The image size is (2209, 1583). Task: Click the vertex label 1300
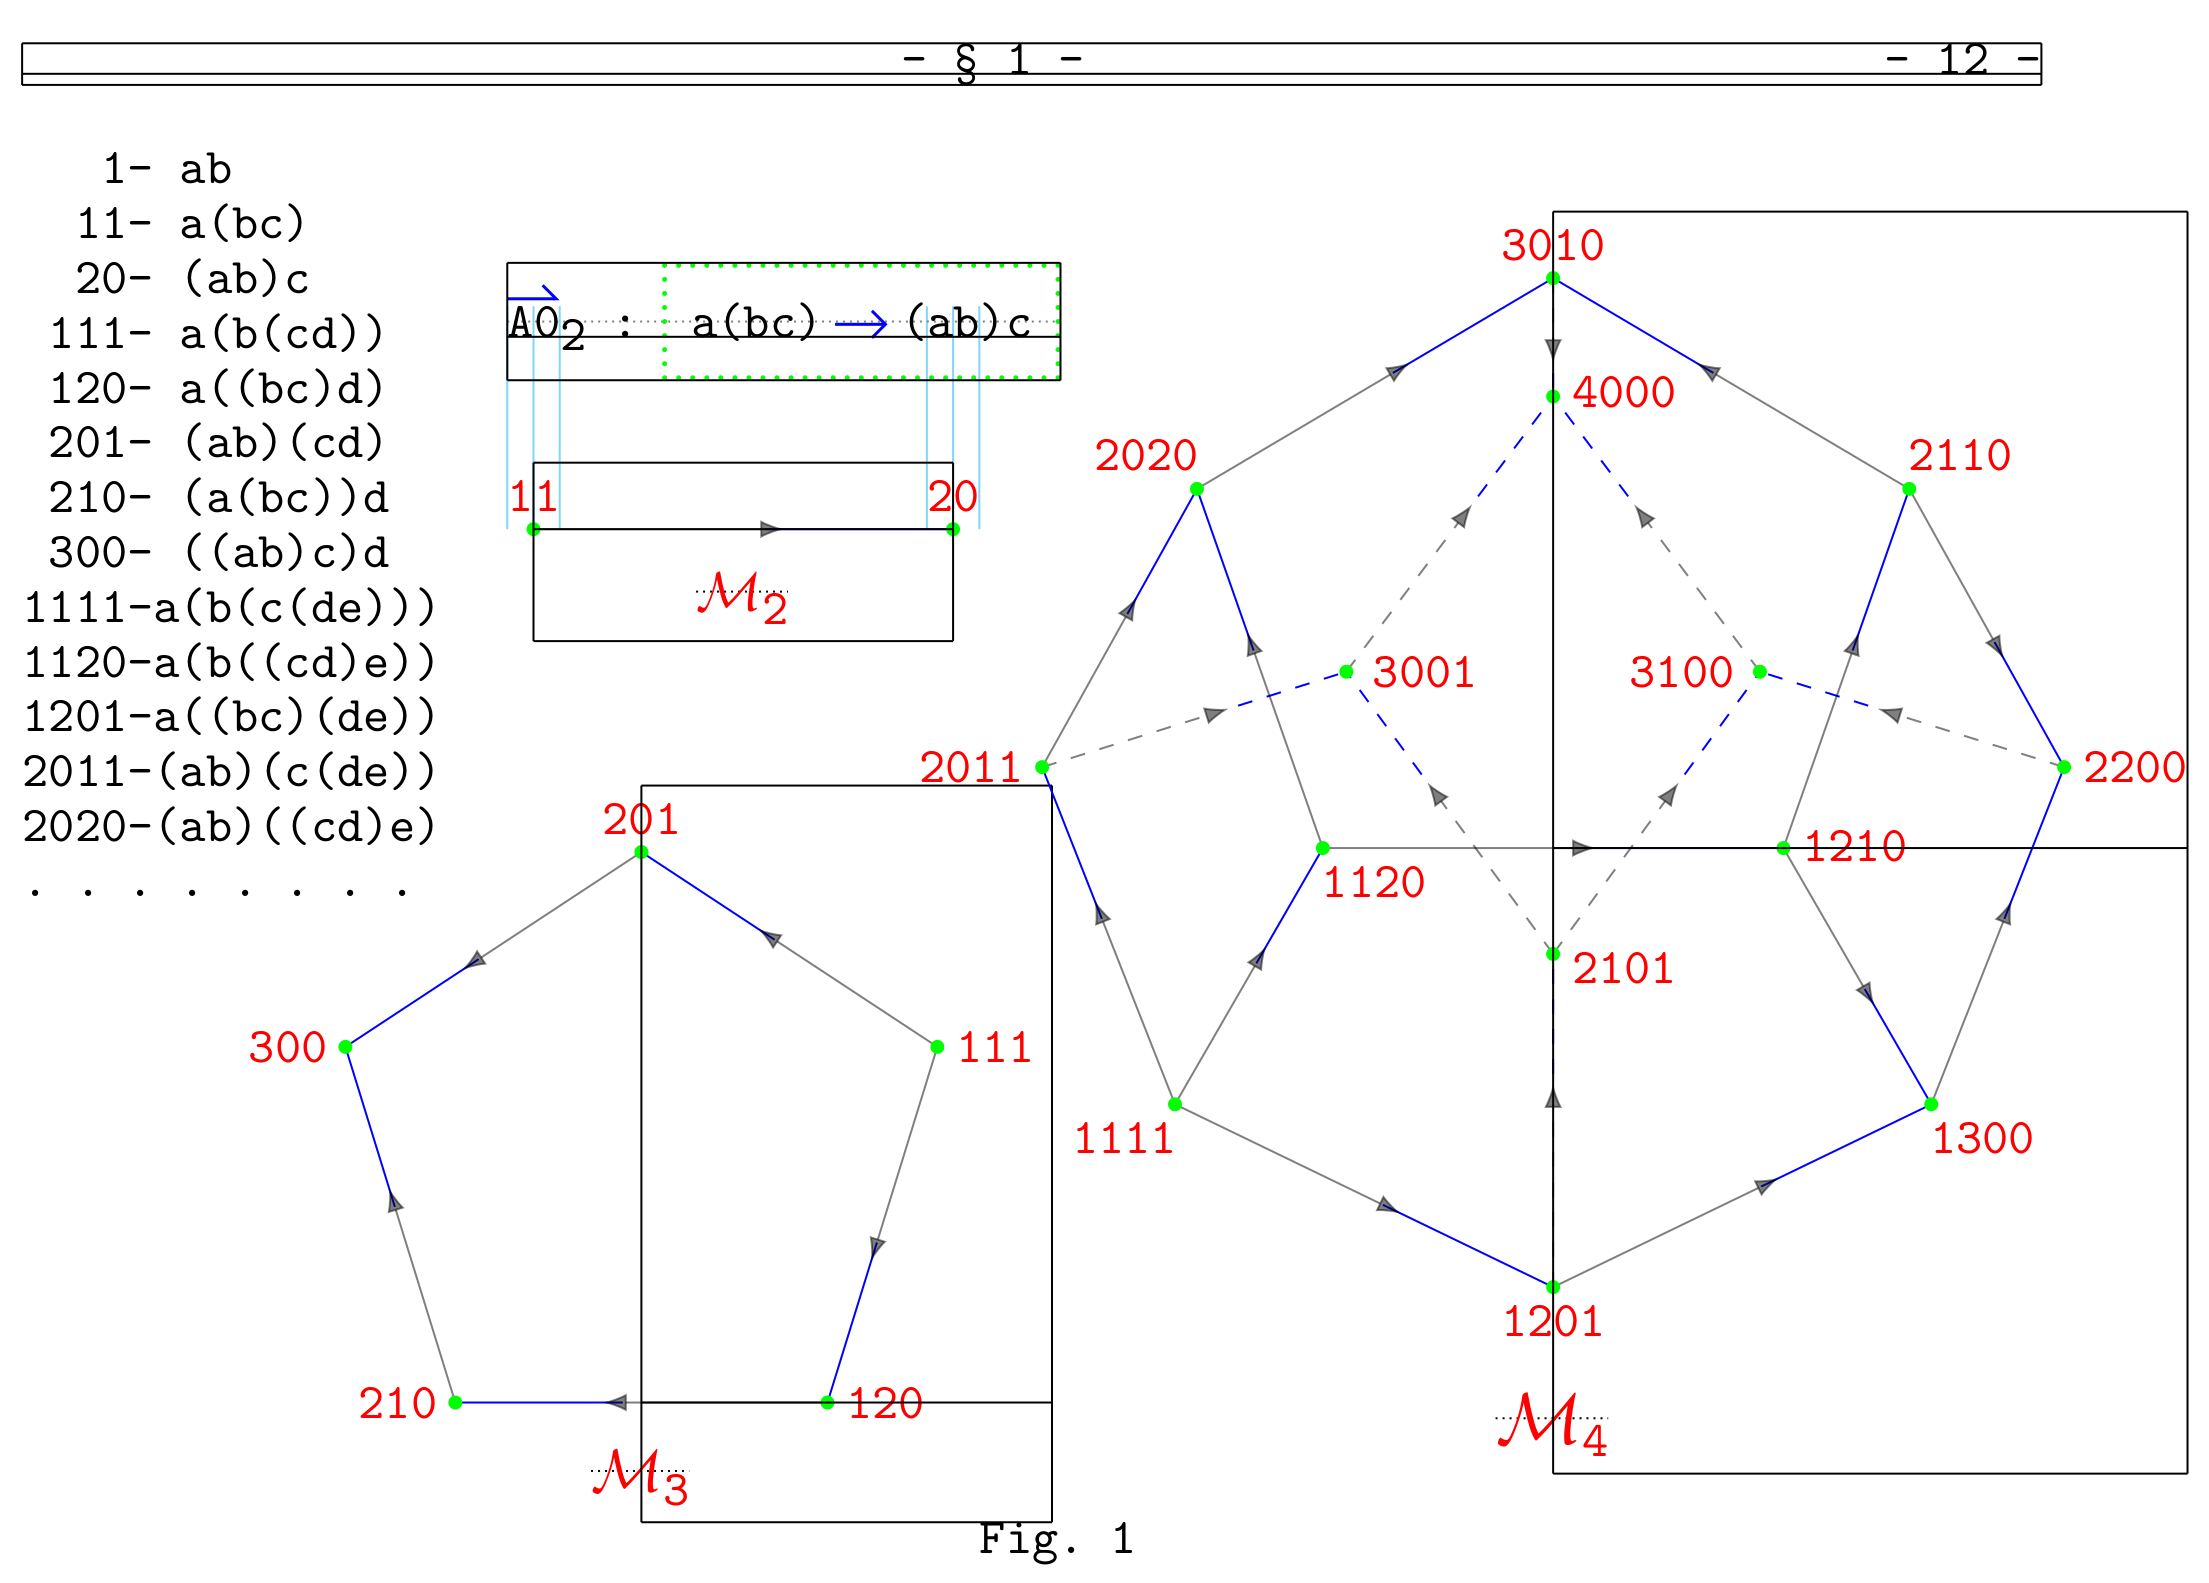(1982, 1139)
